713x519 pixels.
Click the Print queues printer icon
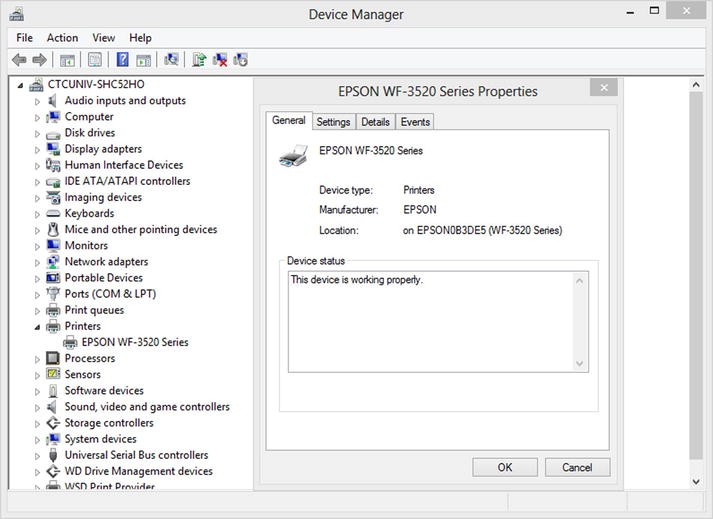(x=53, y=310)
